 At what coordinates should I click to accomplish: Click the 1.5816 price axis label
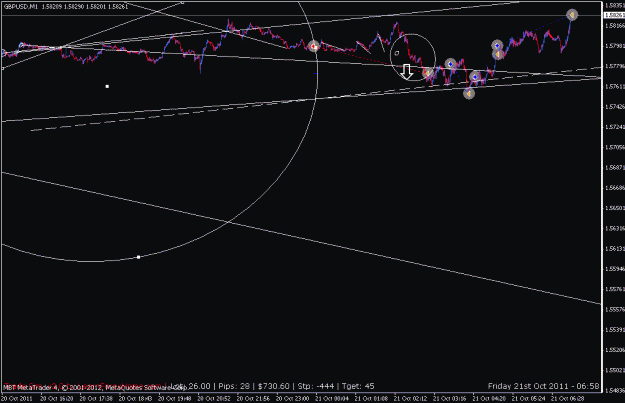pos(615,26)
